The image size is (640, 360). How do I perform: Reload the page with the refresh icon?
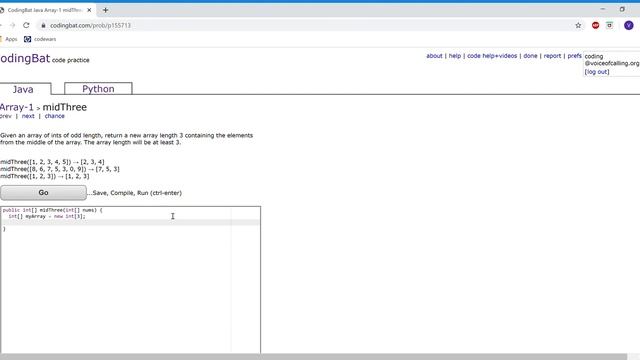tap(26, 25)
